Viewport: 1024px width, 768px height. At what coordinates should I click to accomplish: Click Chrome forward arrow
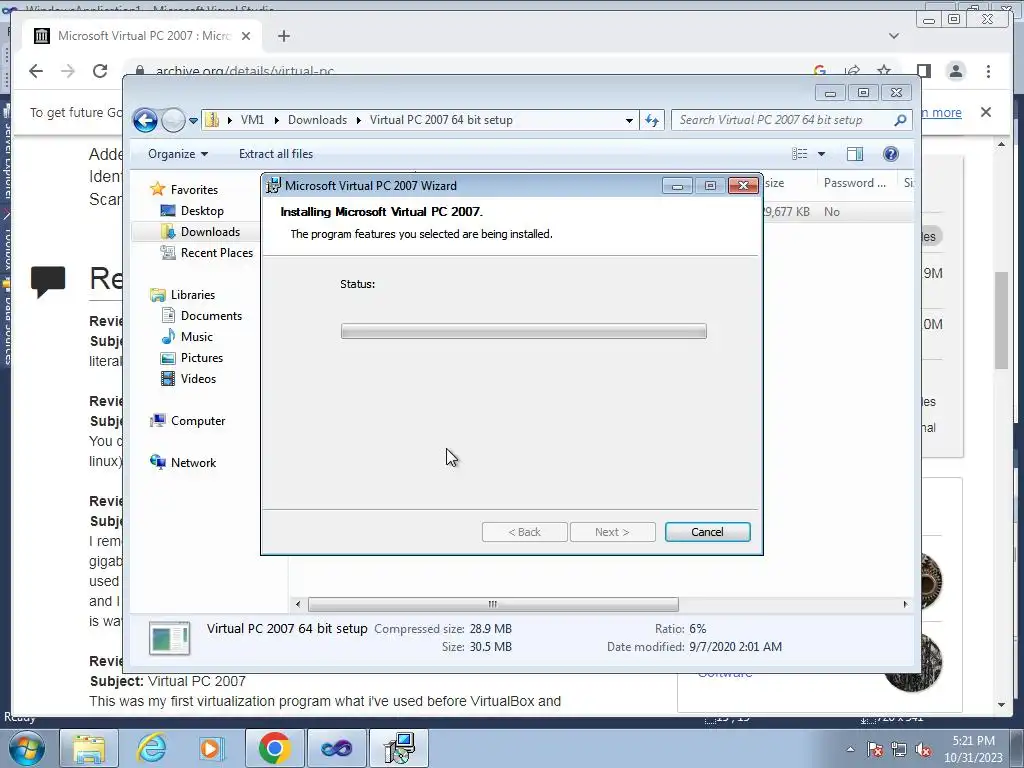(x=68, y=71)
